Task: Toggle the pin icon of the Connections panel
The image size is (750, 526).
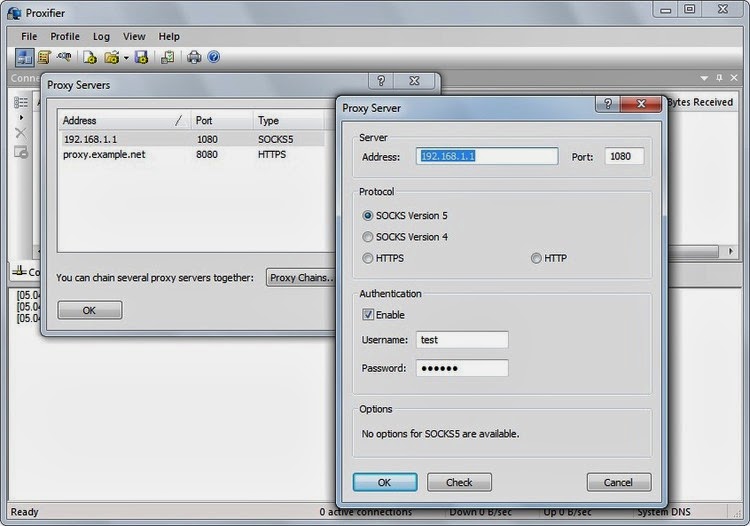Action: tap(719, 77)
